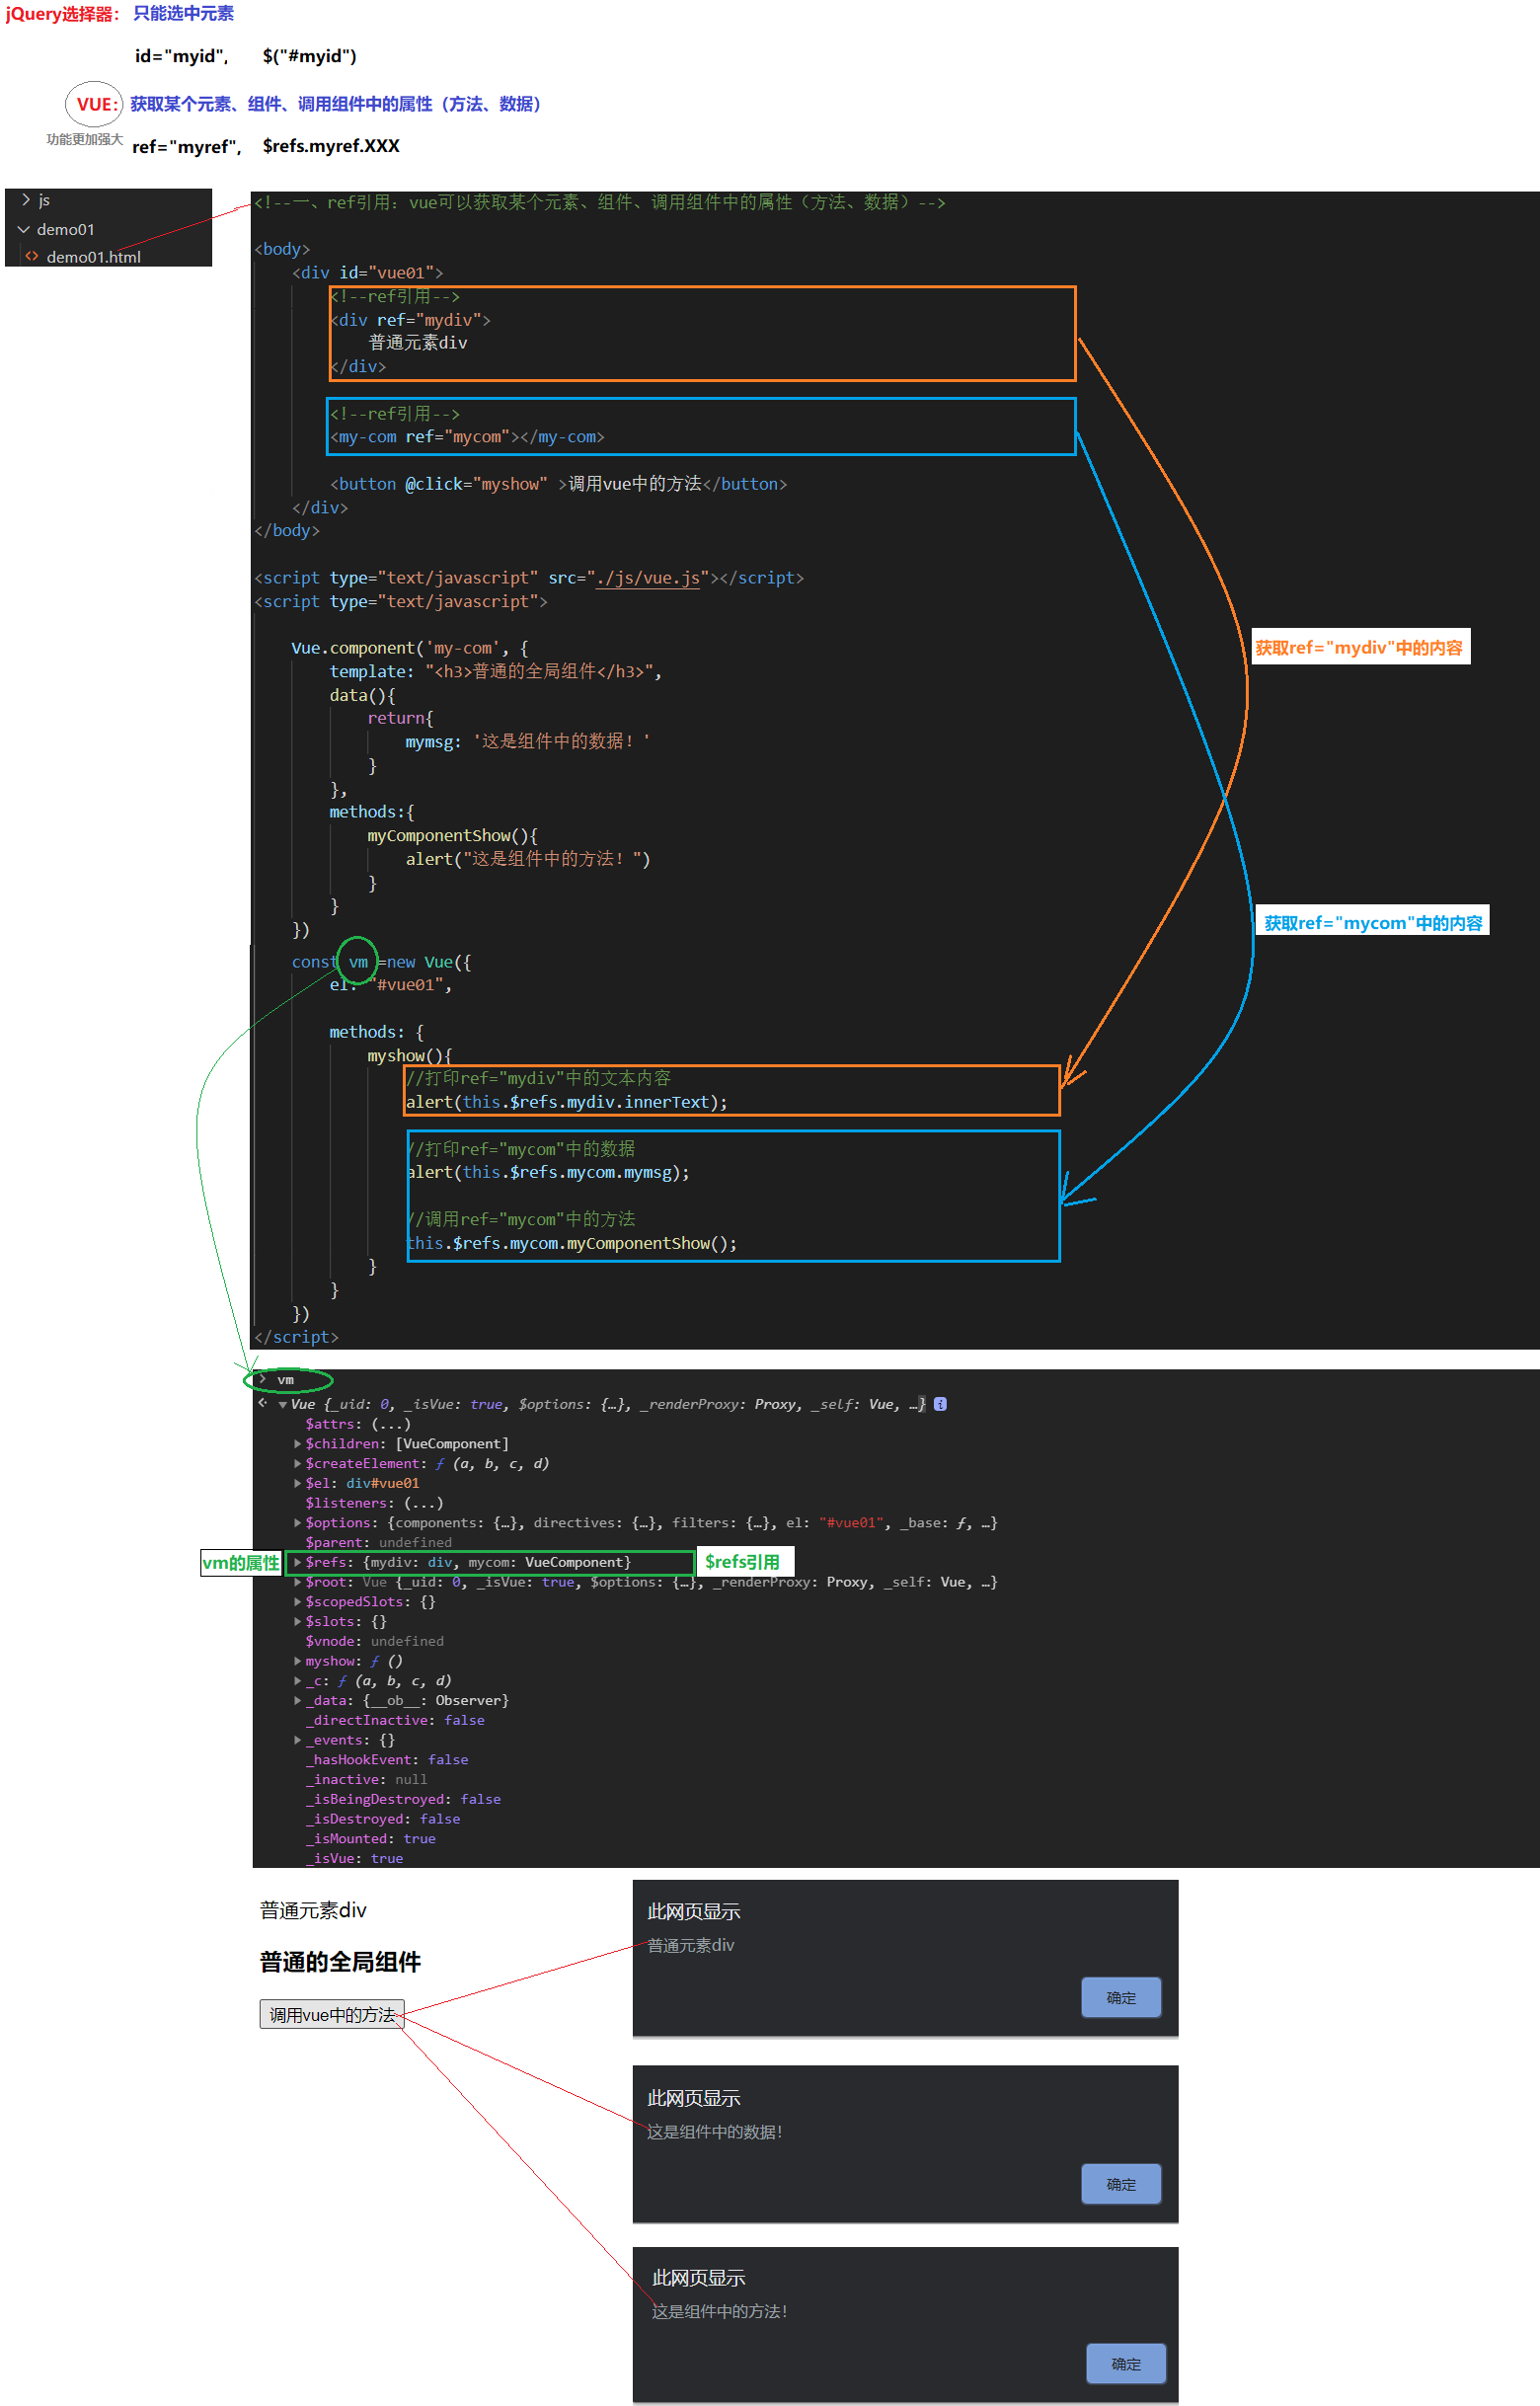
Task: Expand the $children VueComponent entry
Action: (x=298, y=1444)
